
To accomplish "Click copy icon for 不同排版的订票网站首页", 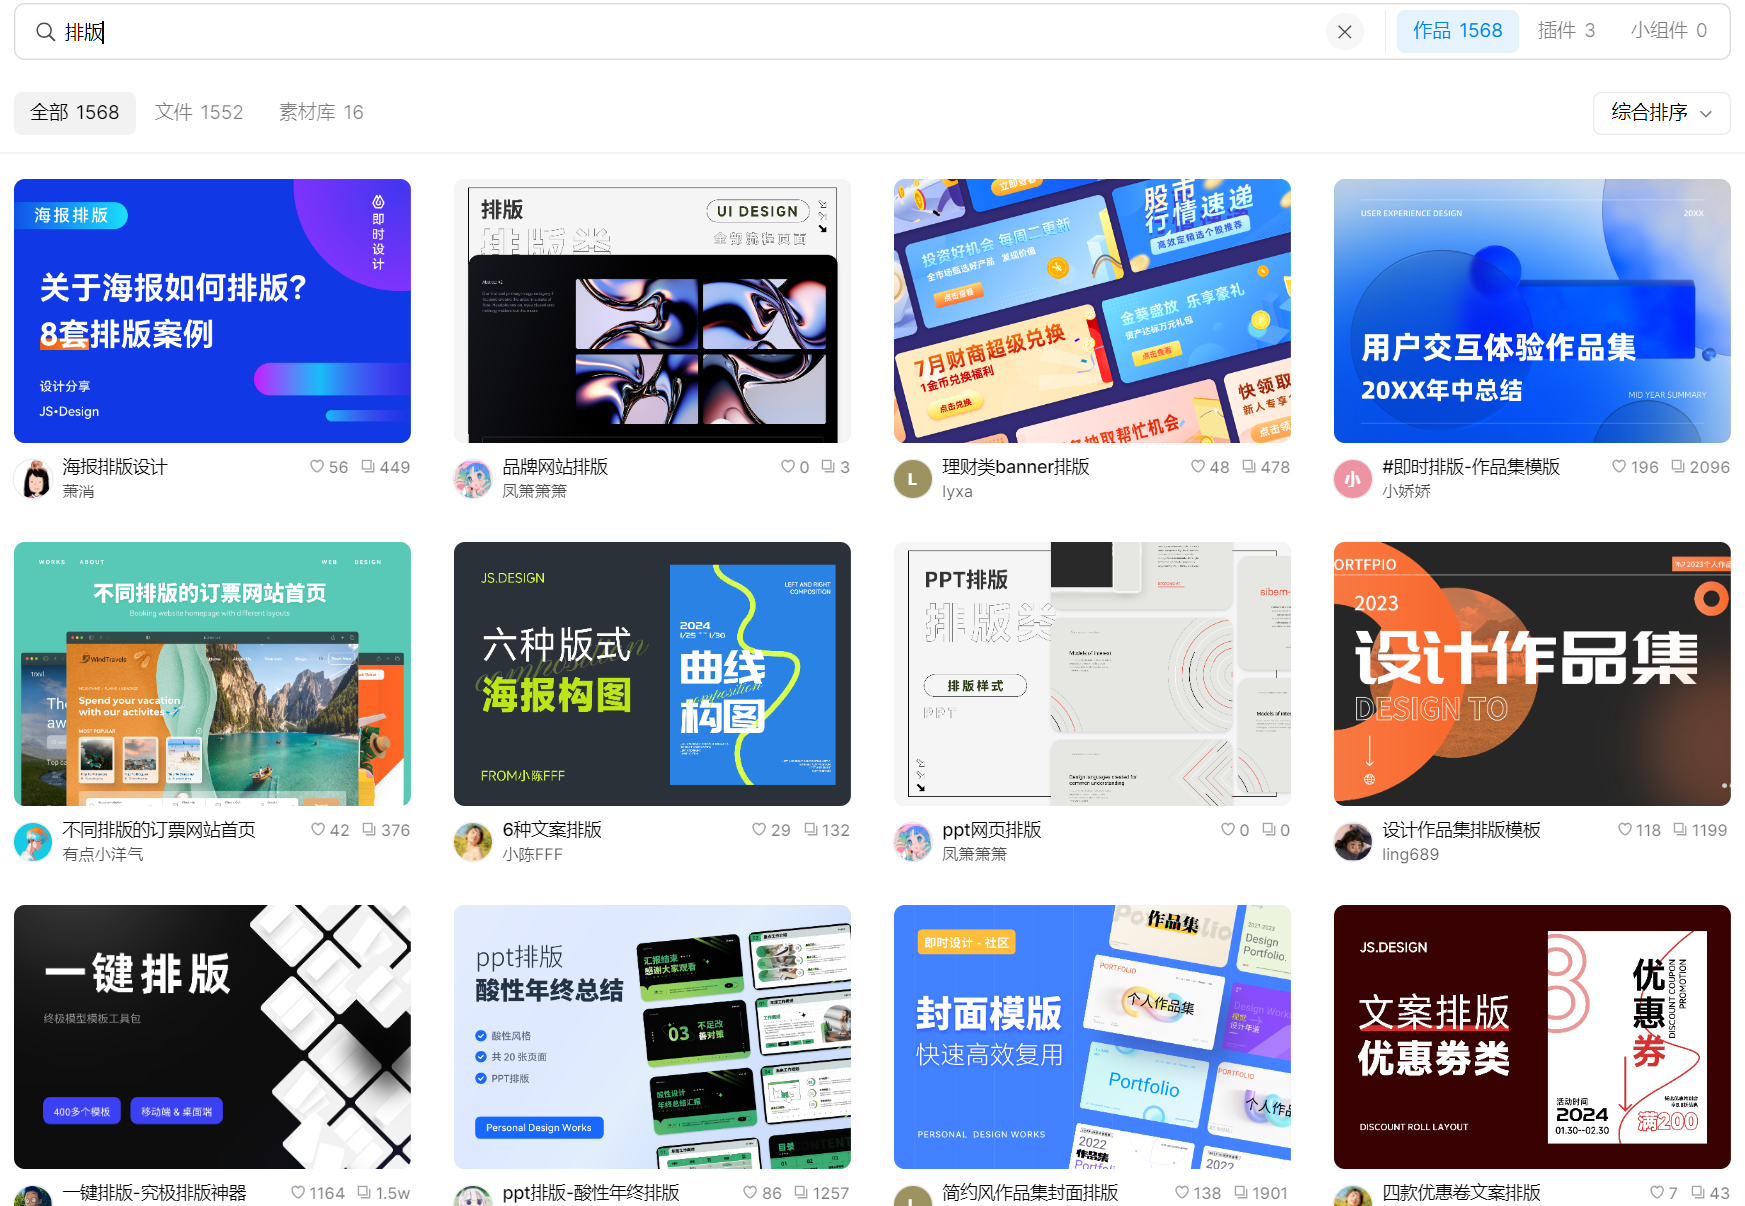I will click(x=369, y=830).
